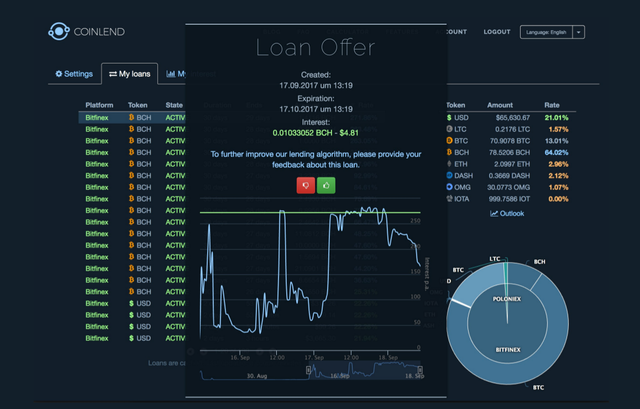The height and width of the screenshot is (409, 640).
Task: Give thumbs down feedback on loan
Action: tap(305, 185)
